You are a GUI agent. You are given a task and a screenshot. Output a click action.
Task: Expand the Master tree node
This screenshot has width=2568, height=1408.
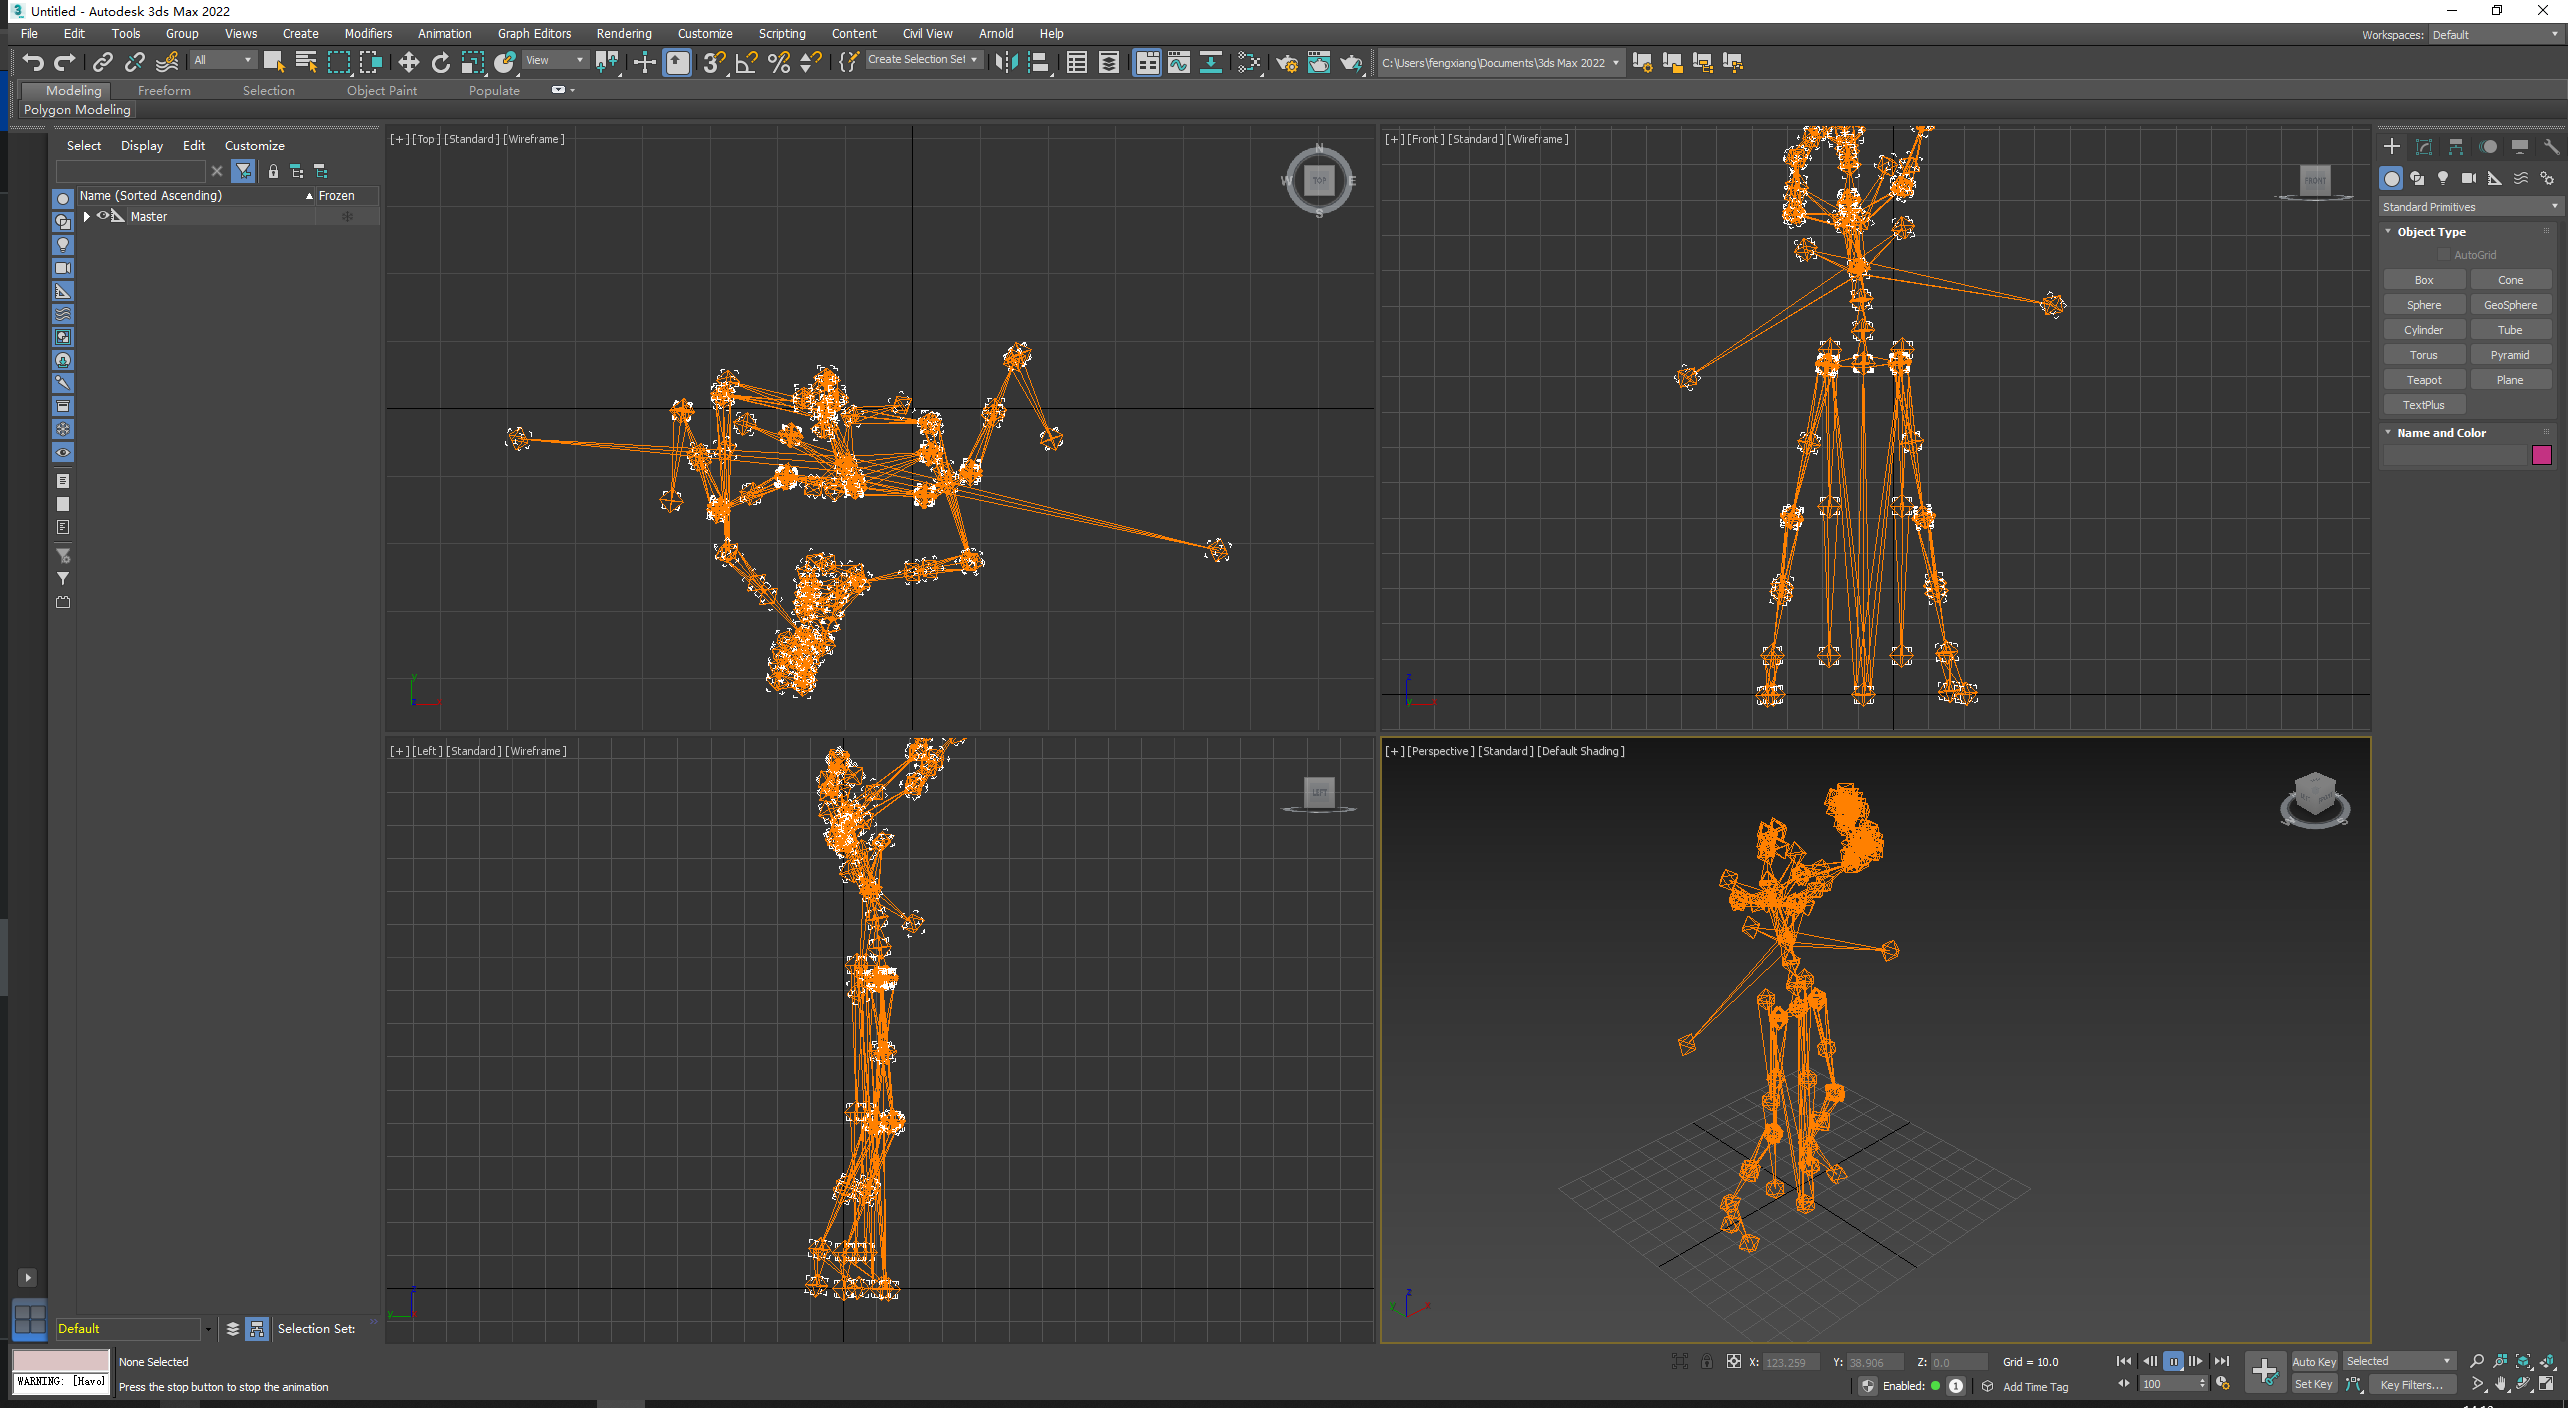[x=87, y=216]
